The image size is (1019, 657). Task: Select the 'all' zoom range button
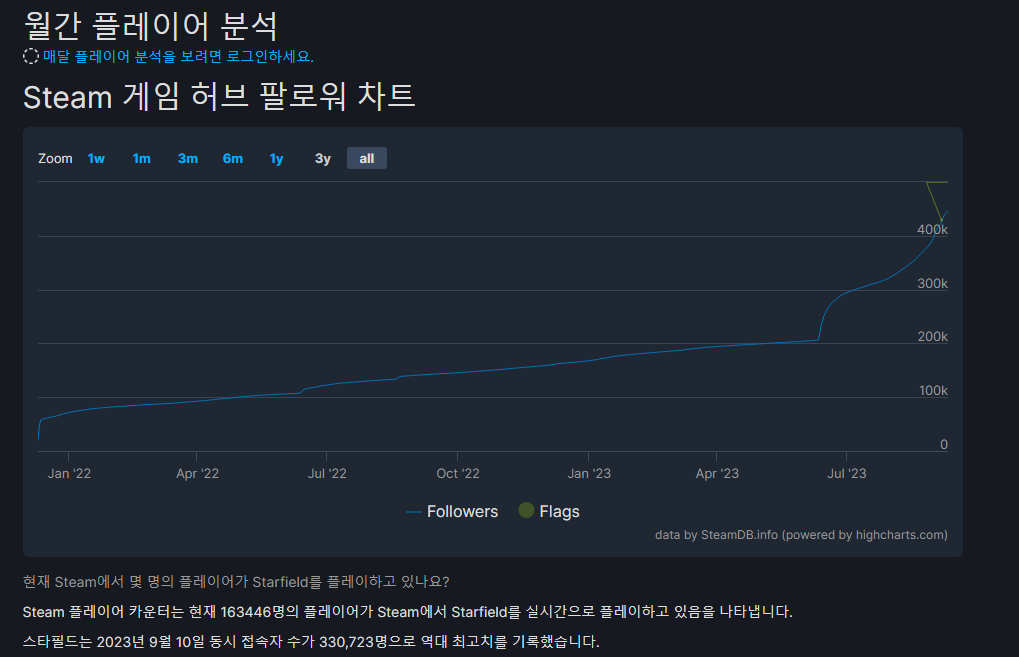tap(367, 159)
